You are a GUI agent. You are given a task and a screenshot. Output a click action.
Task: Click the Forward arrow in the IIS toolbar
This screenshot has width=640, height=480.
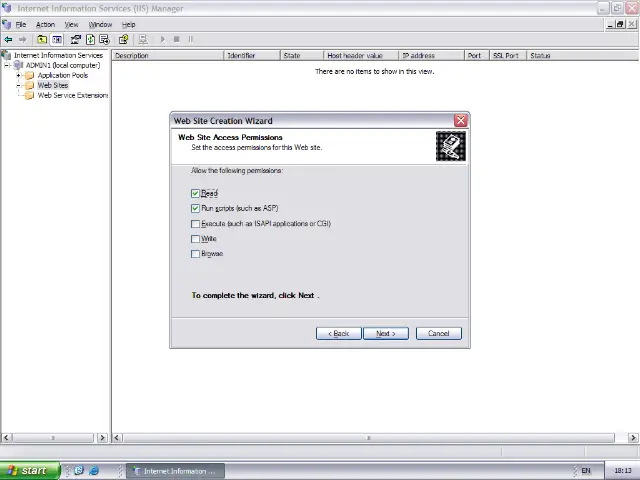click(x=22, y=40)
